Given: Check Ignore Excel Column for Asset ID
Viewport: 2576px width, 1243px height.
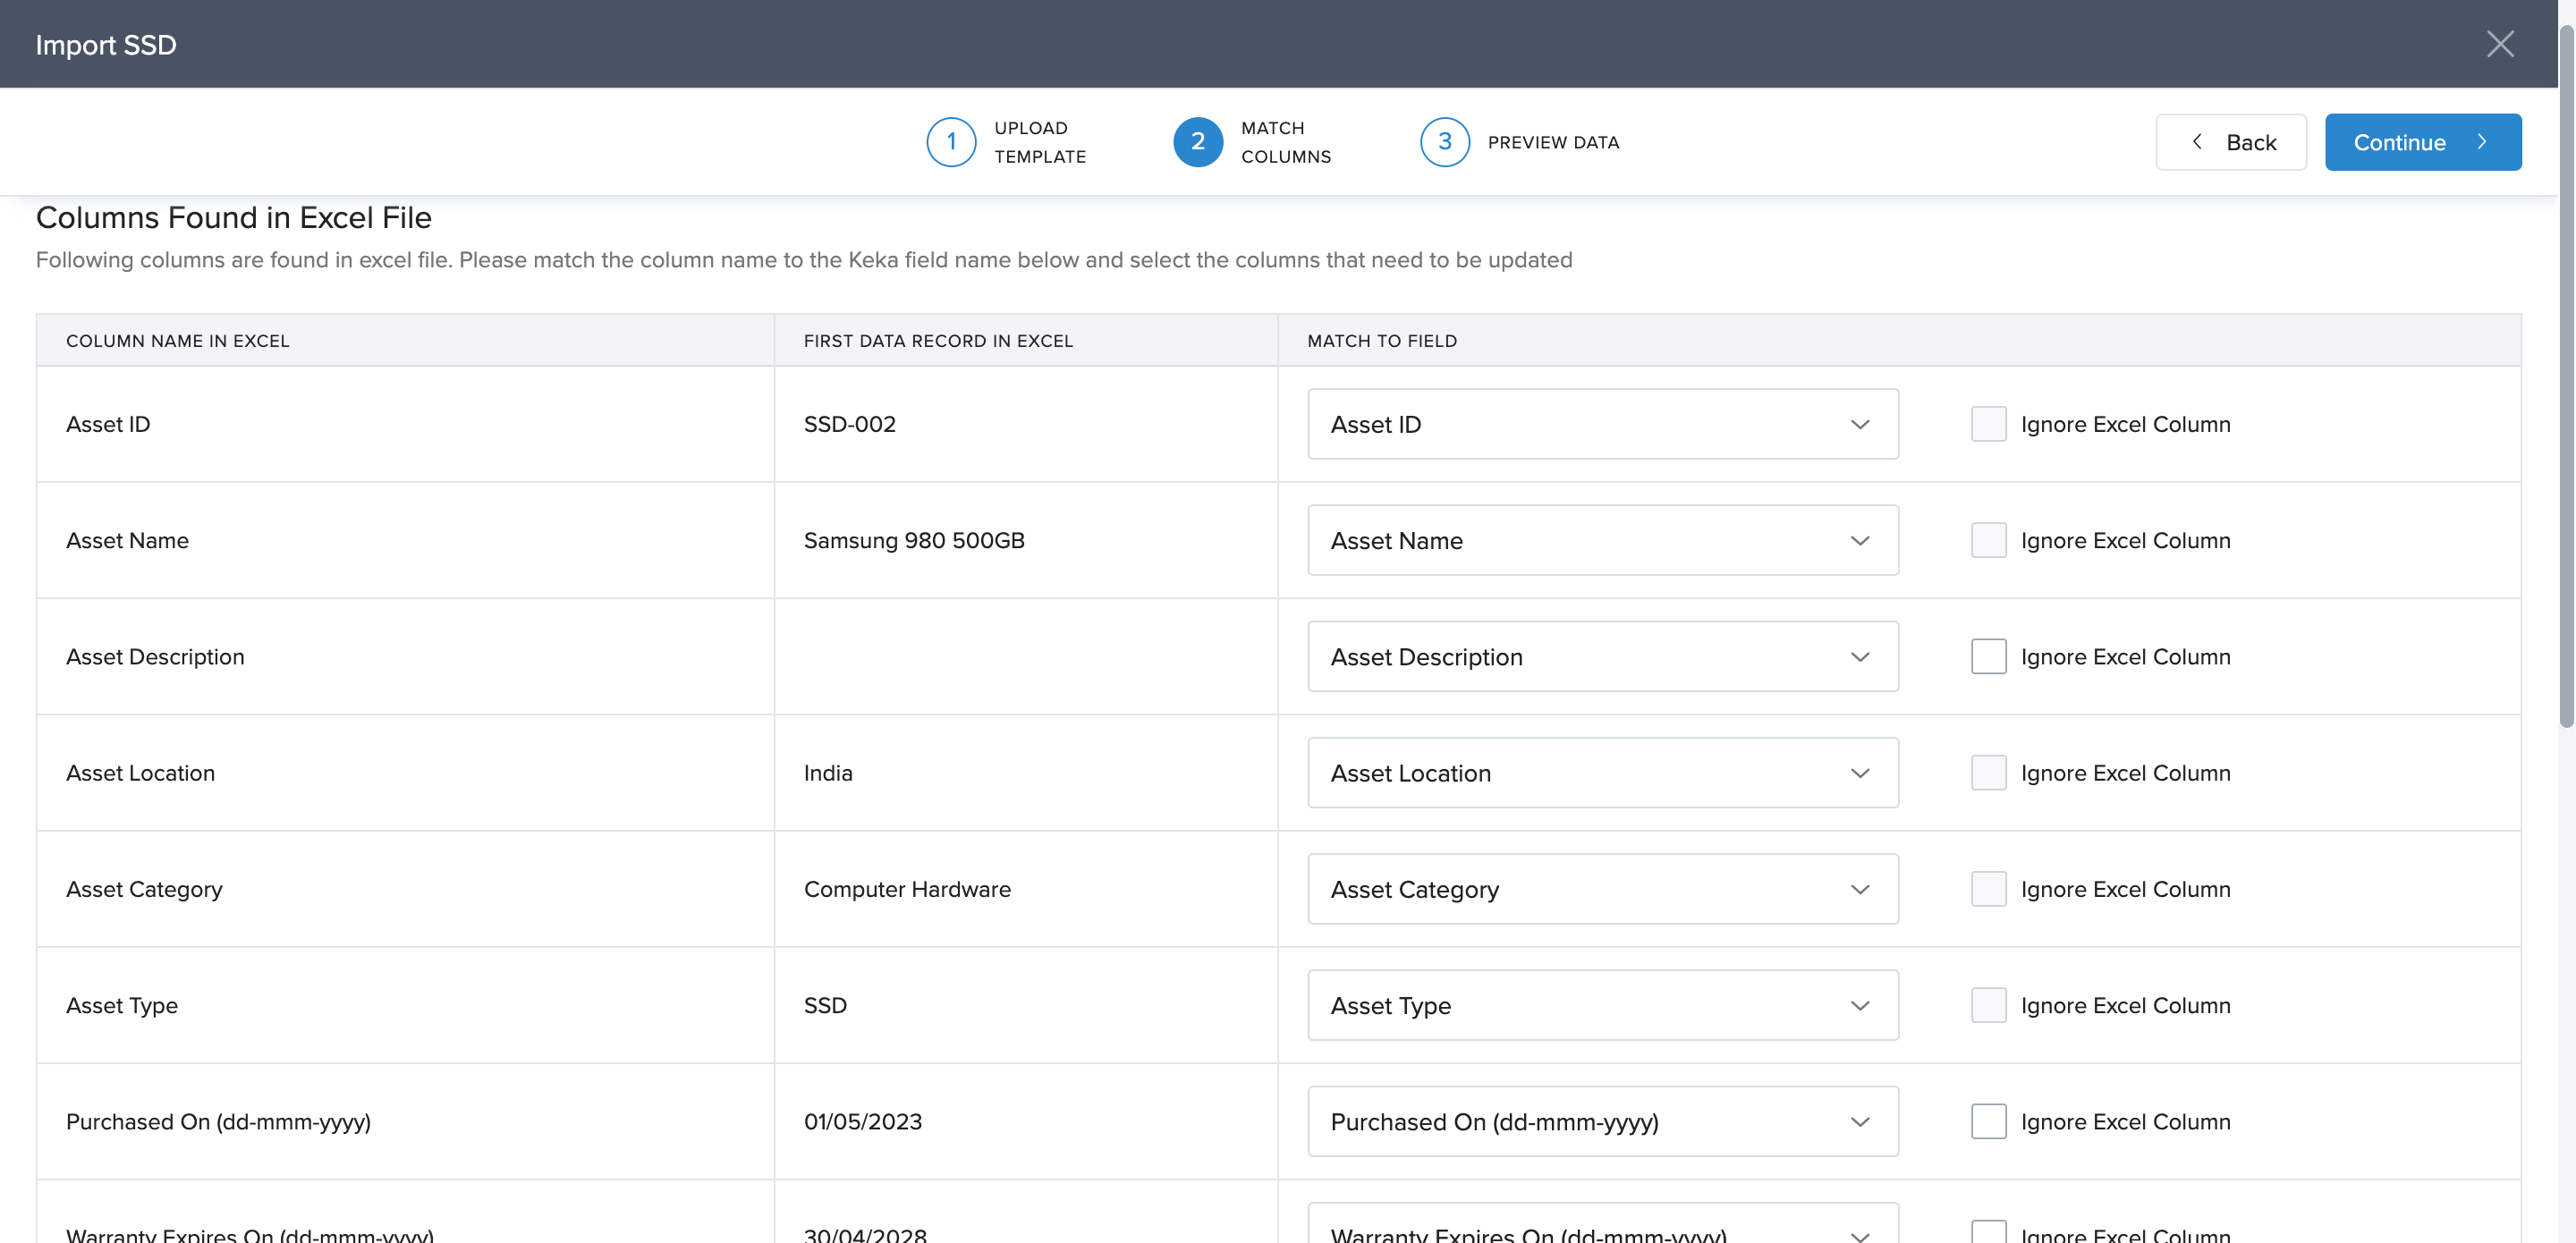Looking at the screenshot, I should 1988,424.
